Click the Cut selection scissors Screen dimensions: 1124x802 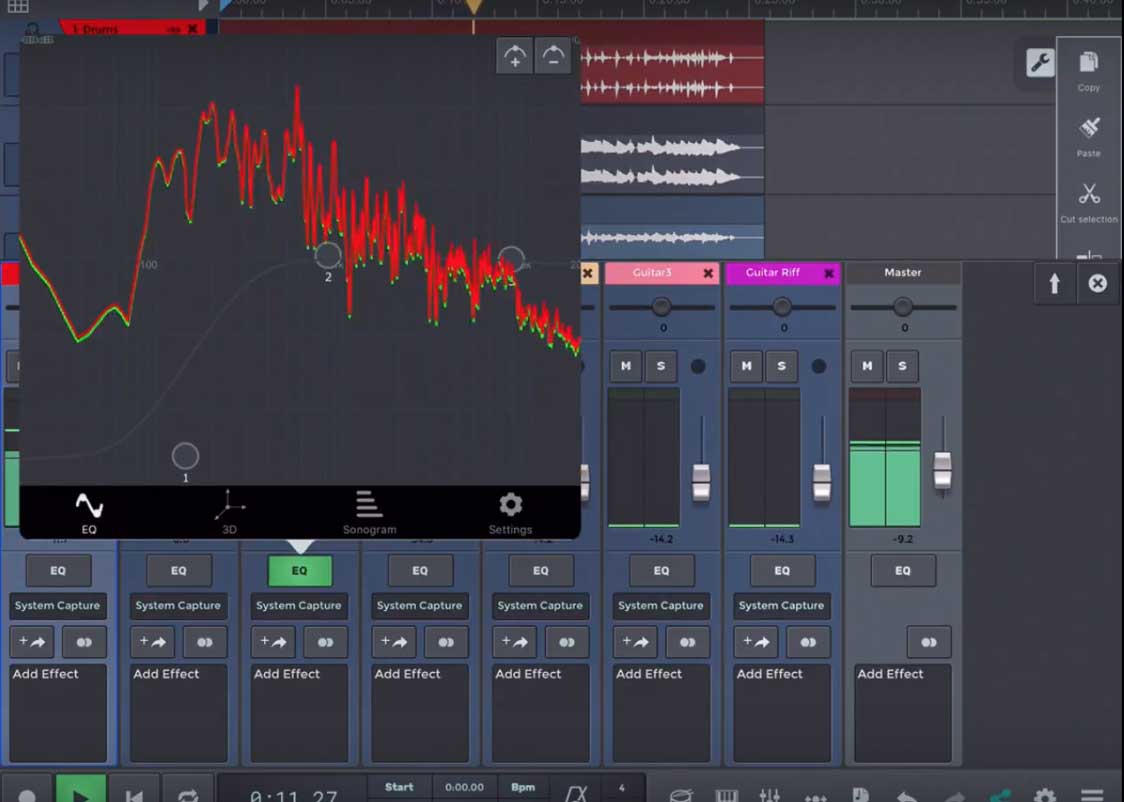pyautogui.click(x=1089, y=198)
